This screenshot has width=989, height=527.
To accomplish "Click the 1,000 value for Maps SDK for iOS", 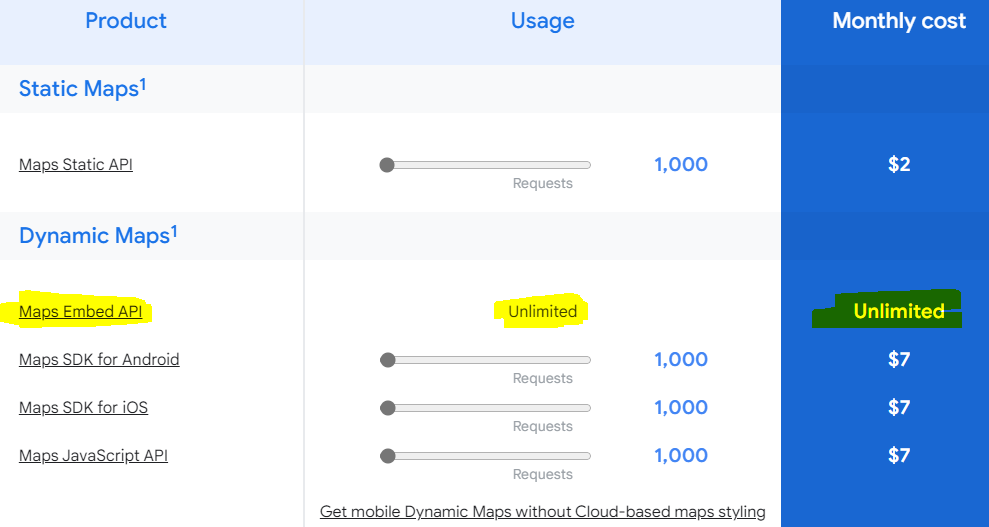I will pos(681,408).
